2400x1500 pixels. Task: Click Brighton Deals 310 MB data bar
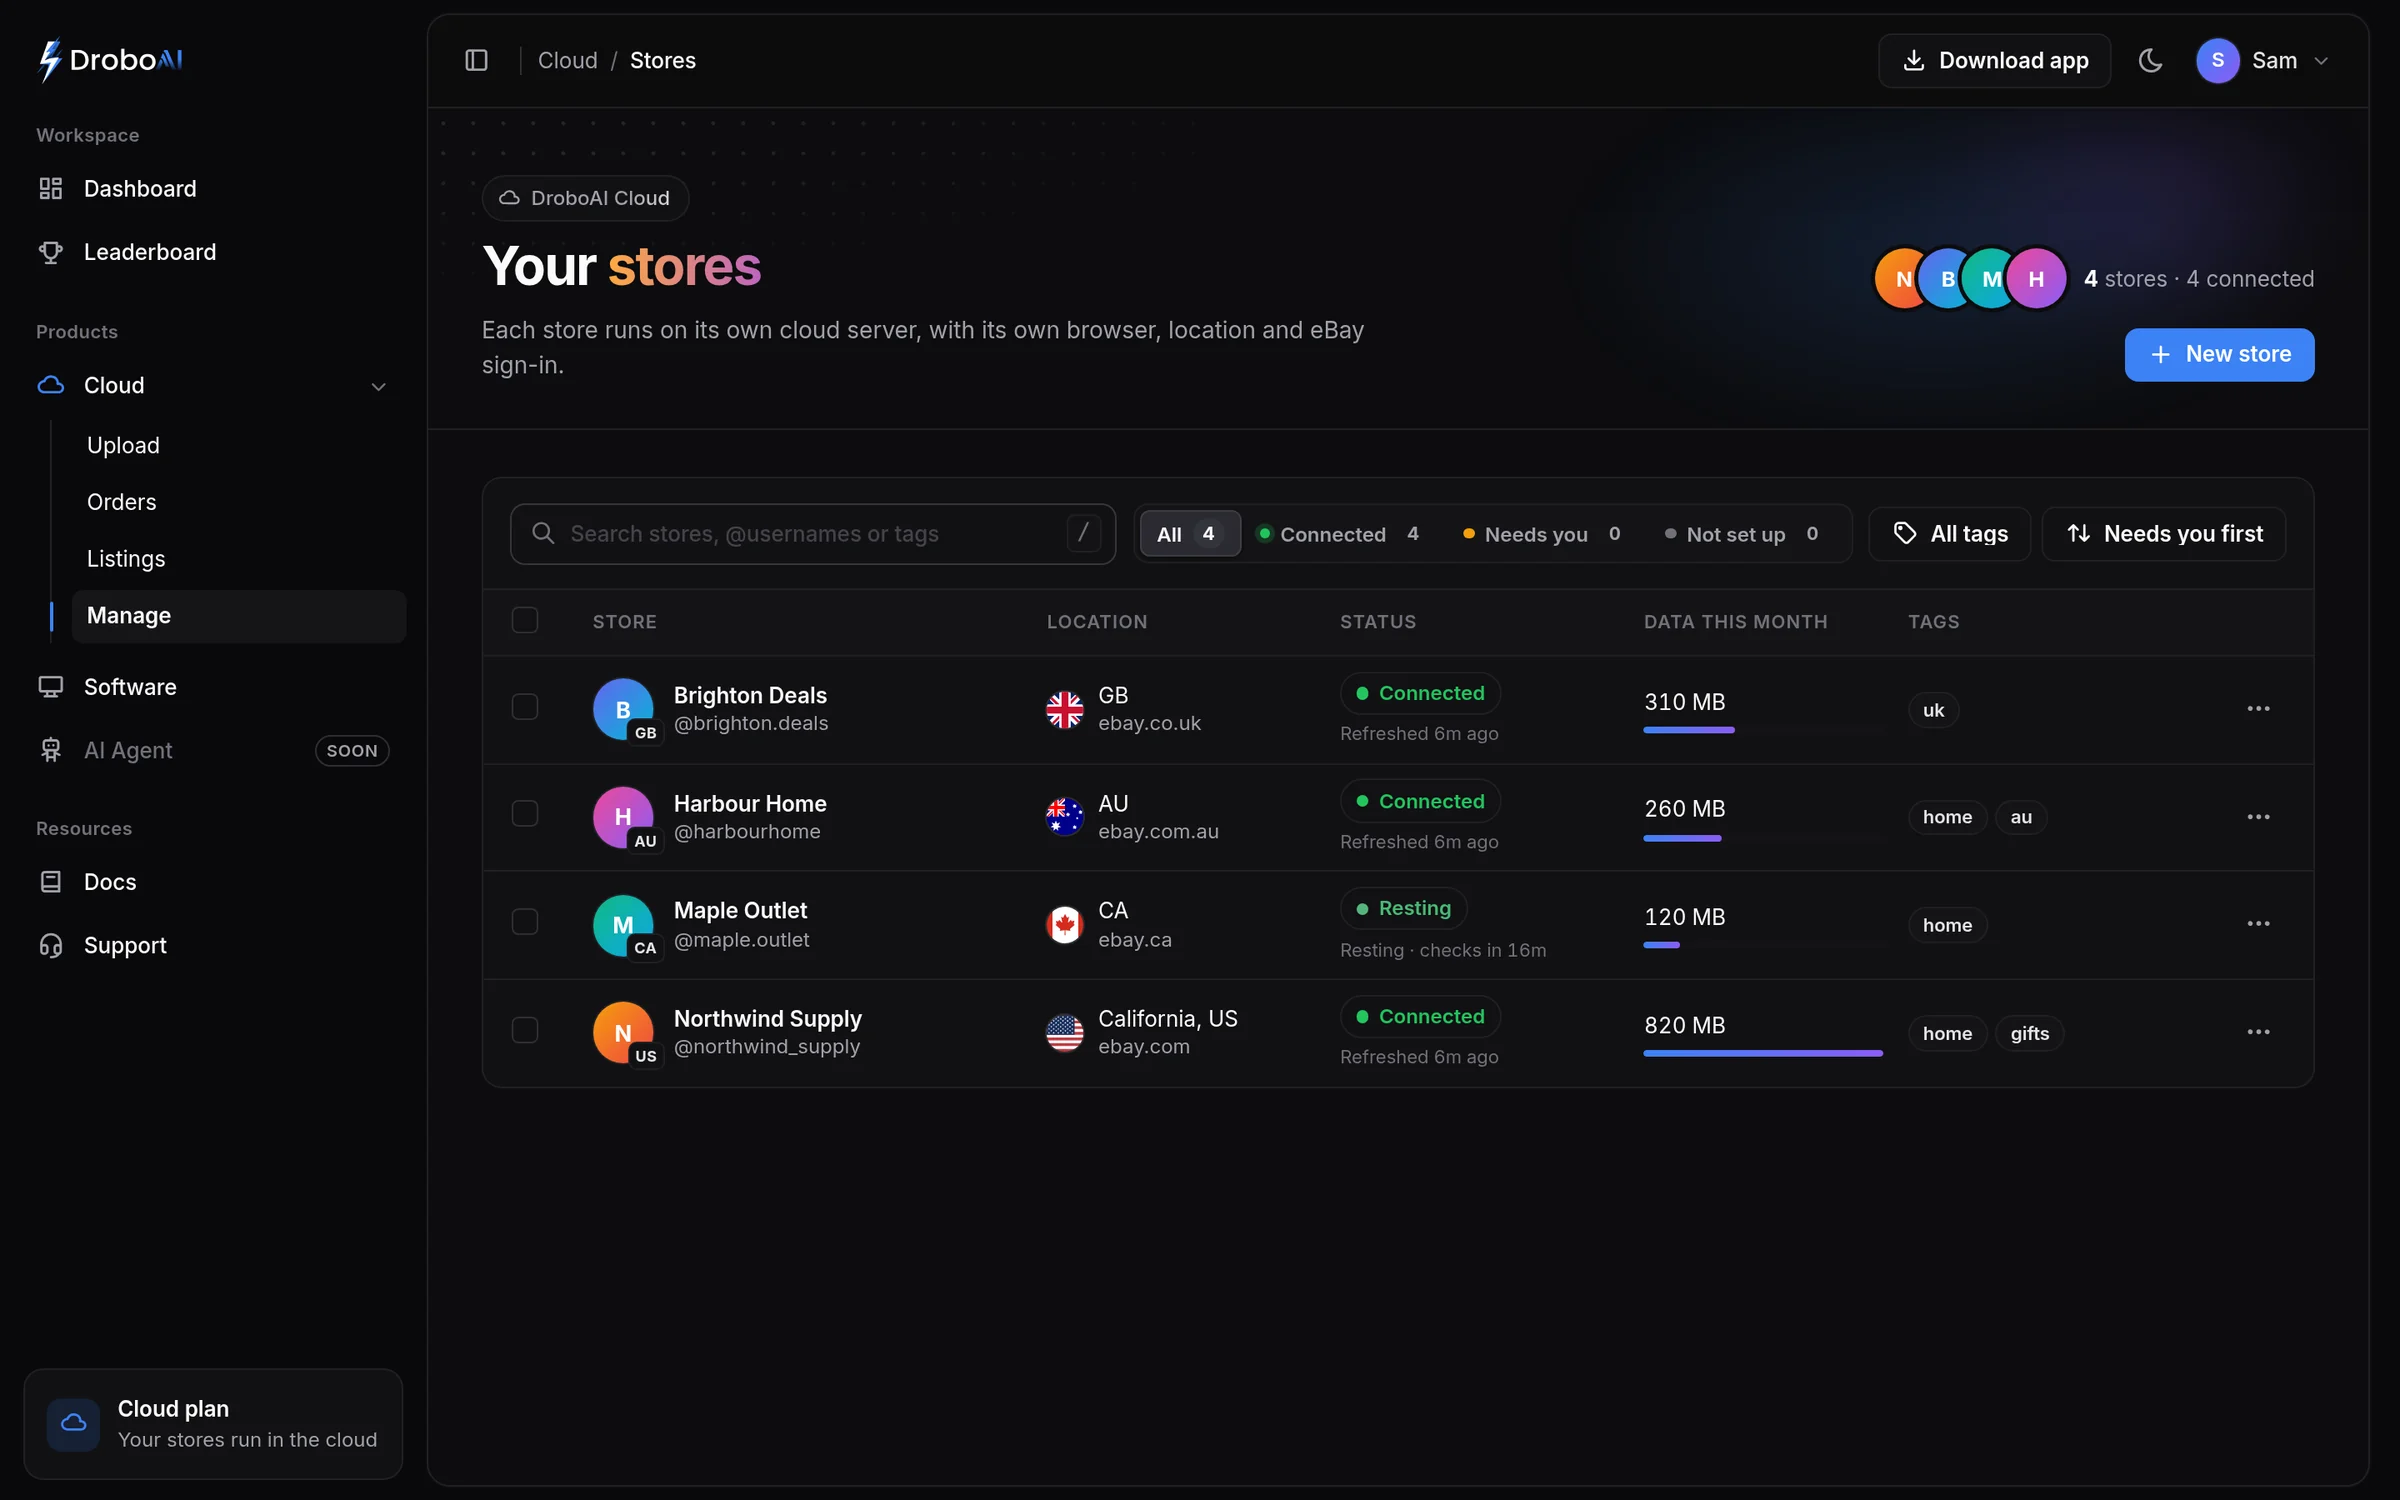[1689, 730]
